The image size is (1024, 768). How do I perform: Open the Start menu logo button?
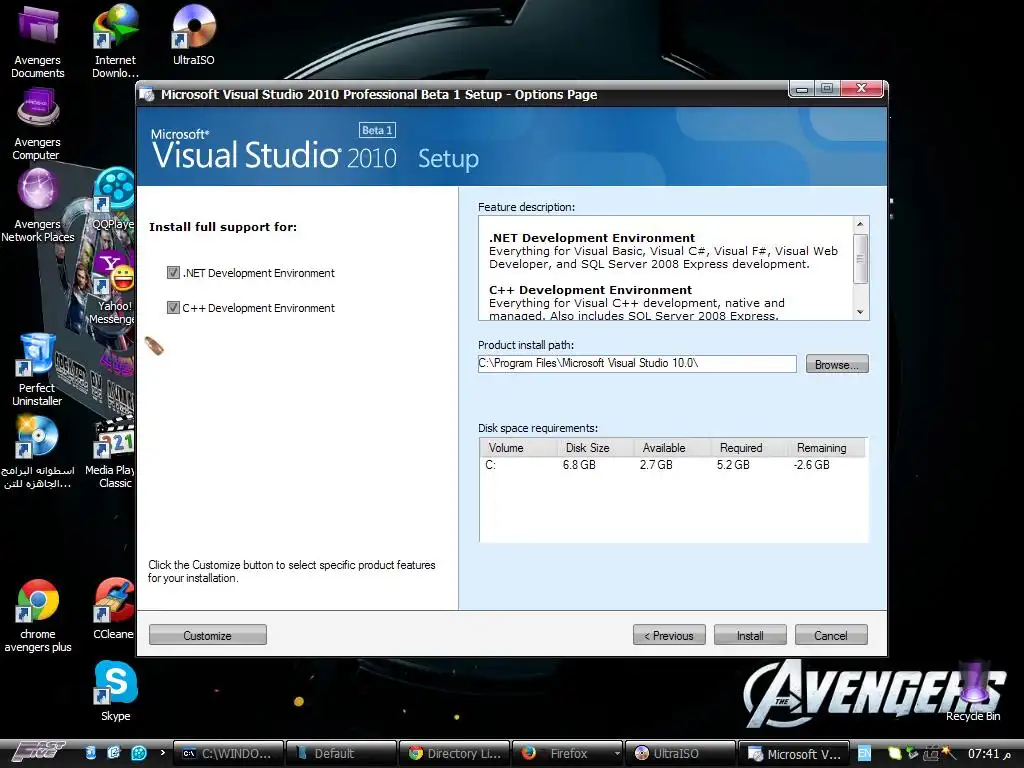(x=39, y=753)
